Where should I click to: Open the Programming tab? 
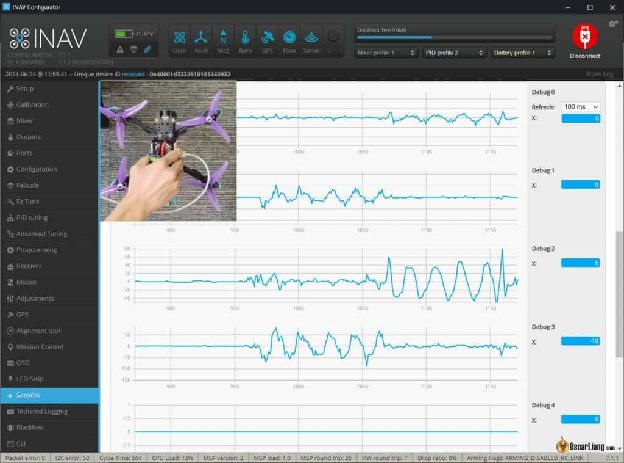49,250
